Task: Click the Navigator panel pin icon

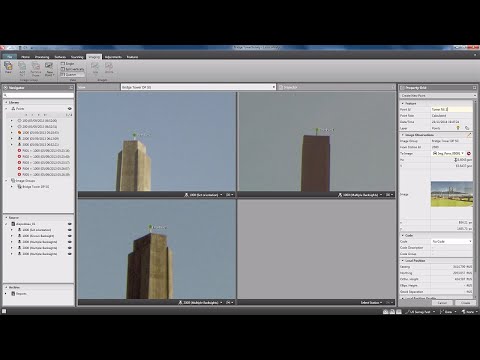Action: pyautogui.click(x=71, y=88)
